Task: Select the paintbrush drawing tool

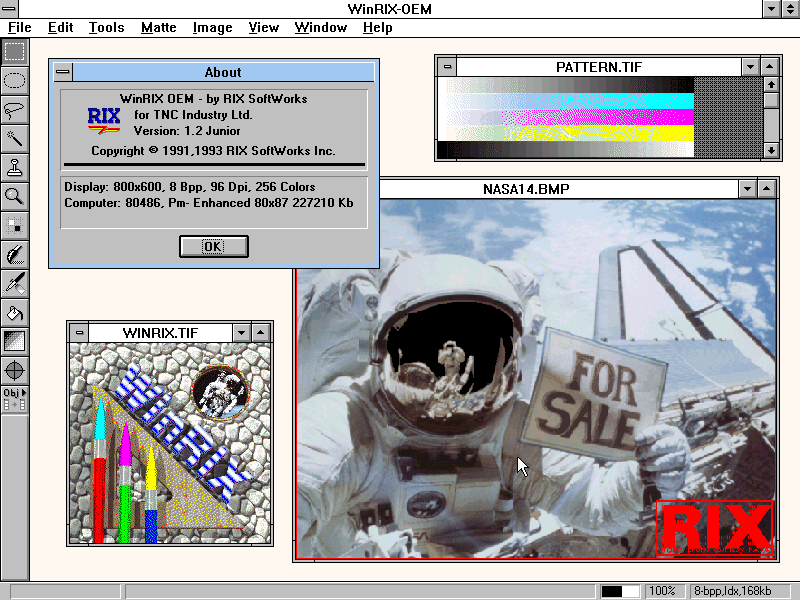Action: pos(14,255)
